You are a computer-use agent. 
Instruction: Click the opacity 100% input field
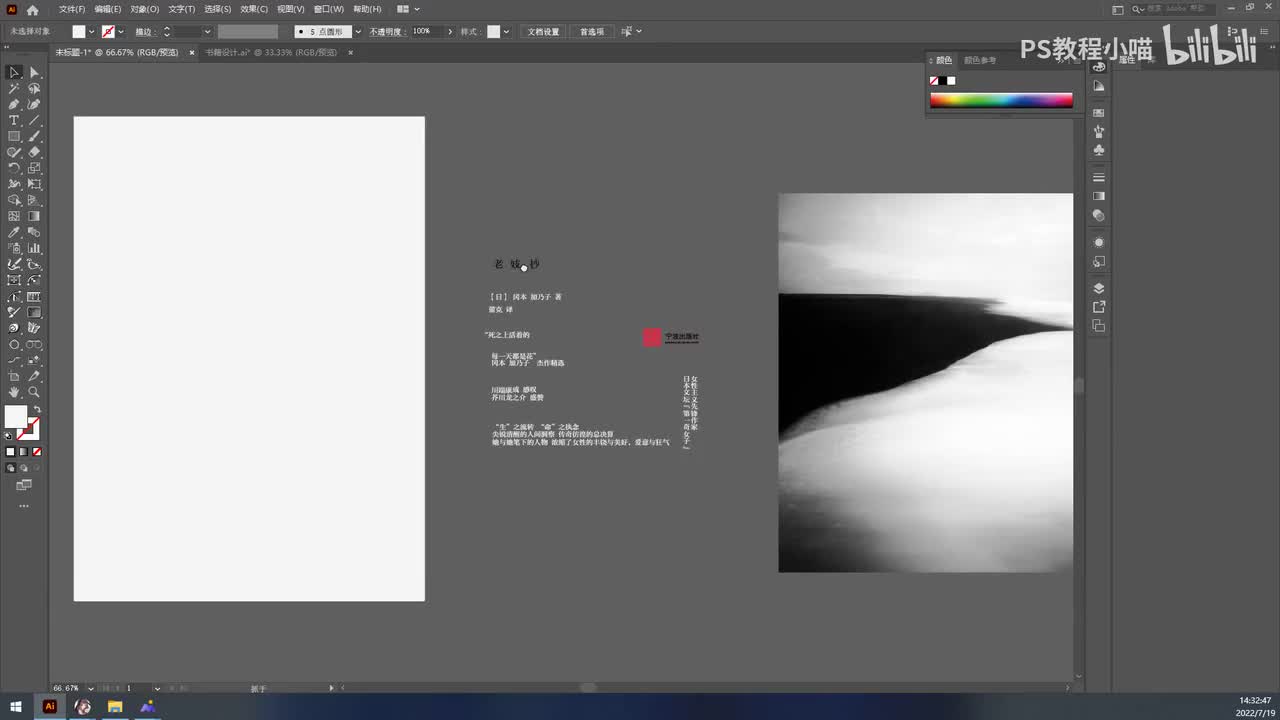(x=426, y=32)
